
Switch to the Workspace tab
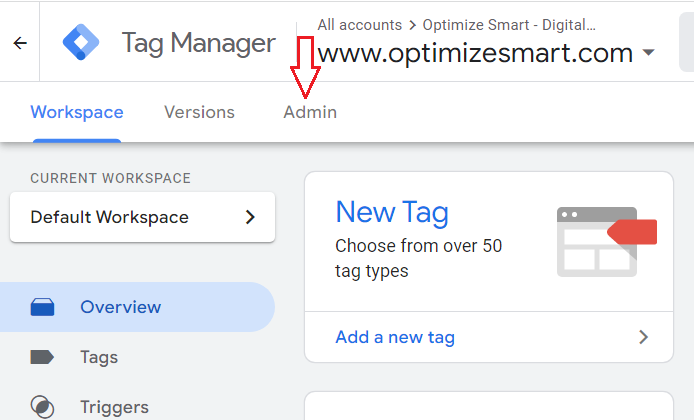(77, 112)
